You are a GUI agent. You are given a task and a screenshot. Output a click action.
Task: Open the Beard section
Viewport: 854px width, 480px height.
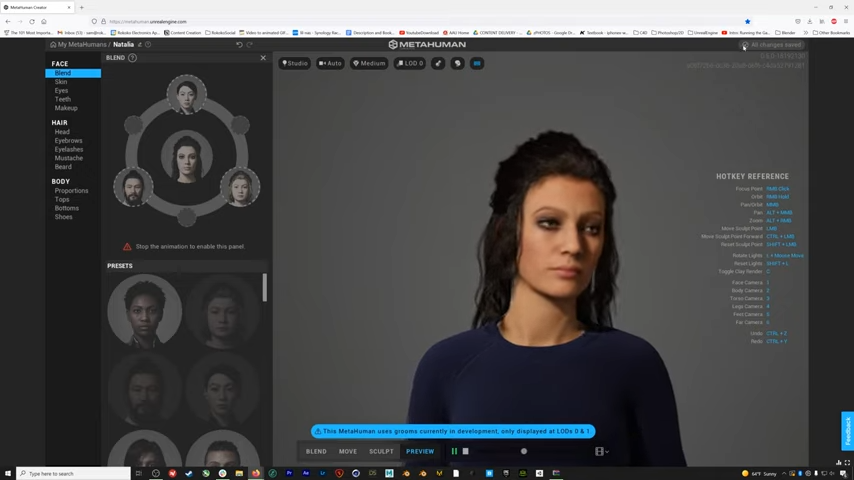point(63,167)
